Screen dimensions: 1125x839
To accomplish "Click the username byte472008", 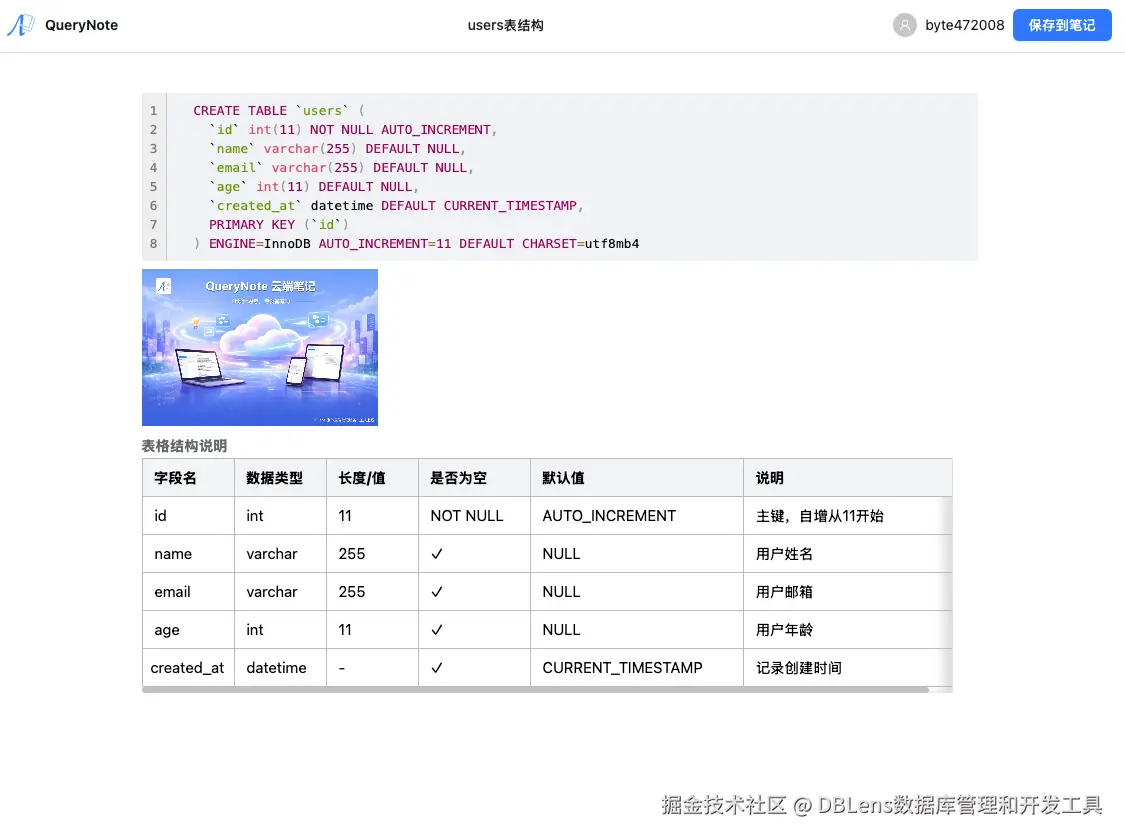I will tap(964, 25).
